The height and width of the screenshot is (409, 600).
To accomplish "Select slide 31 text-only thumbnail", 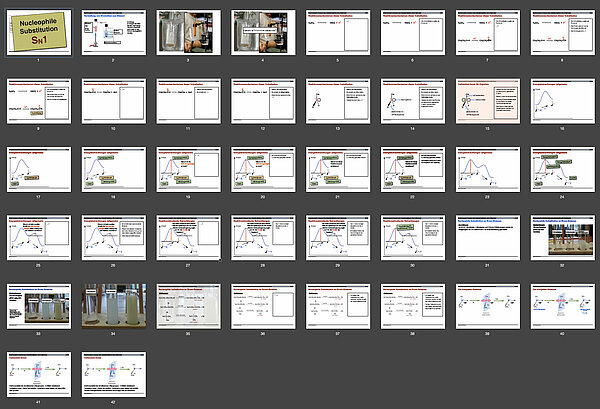I will coord(487,236).
